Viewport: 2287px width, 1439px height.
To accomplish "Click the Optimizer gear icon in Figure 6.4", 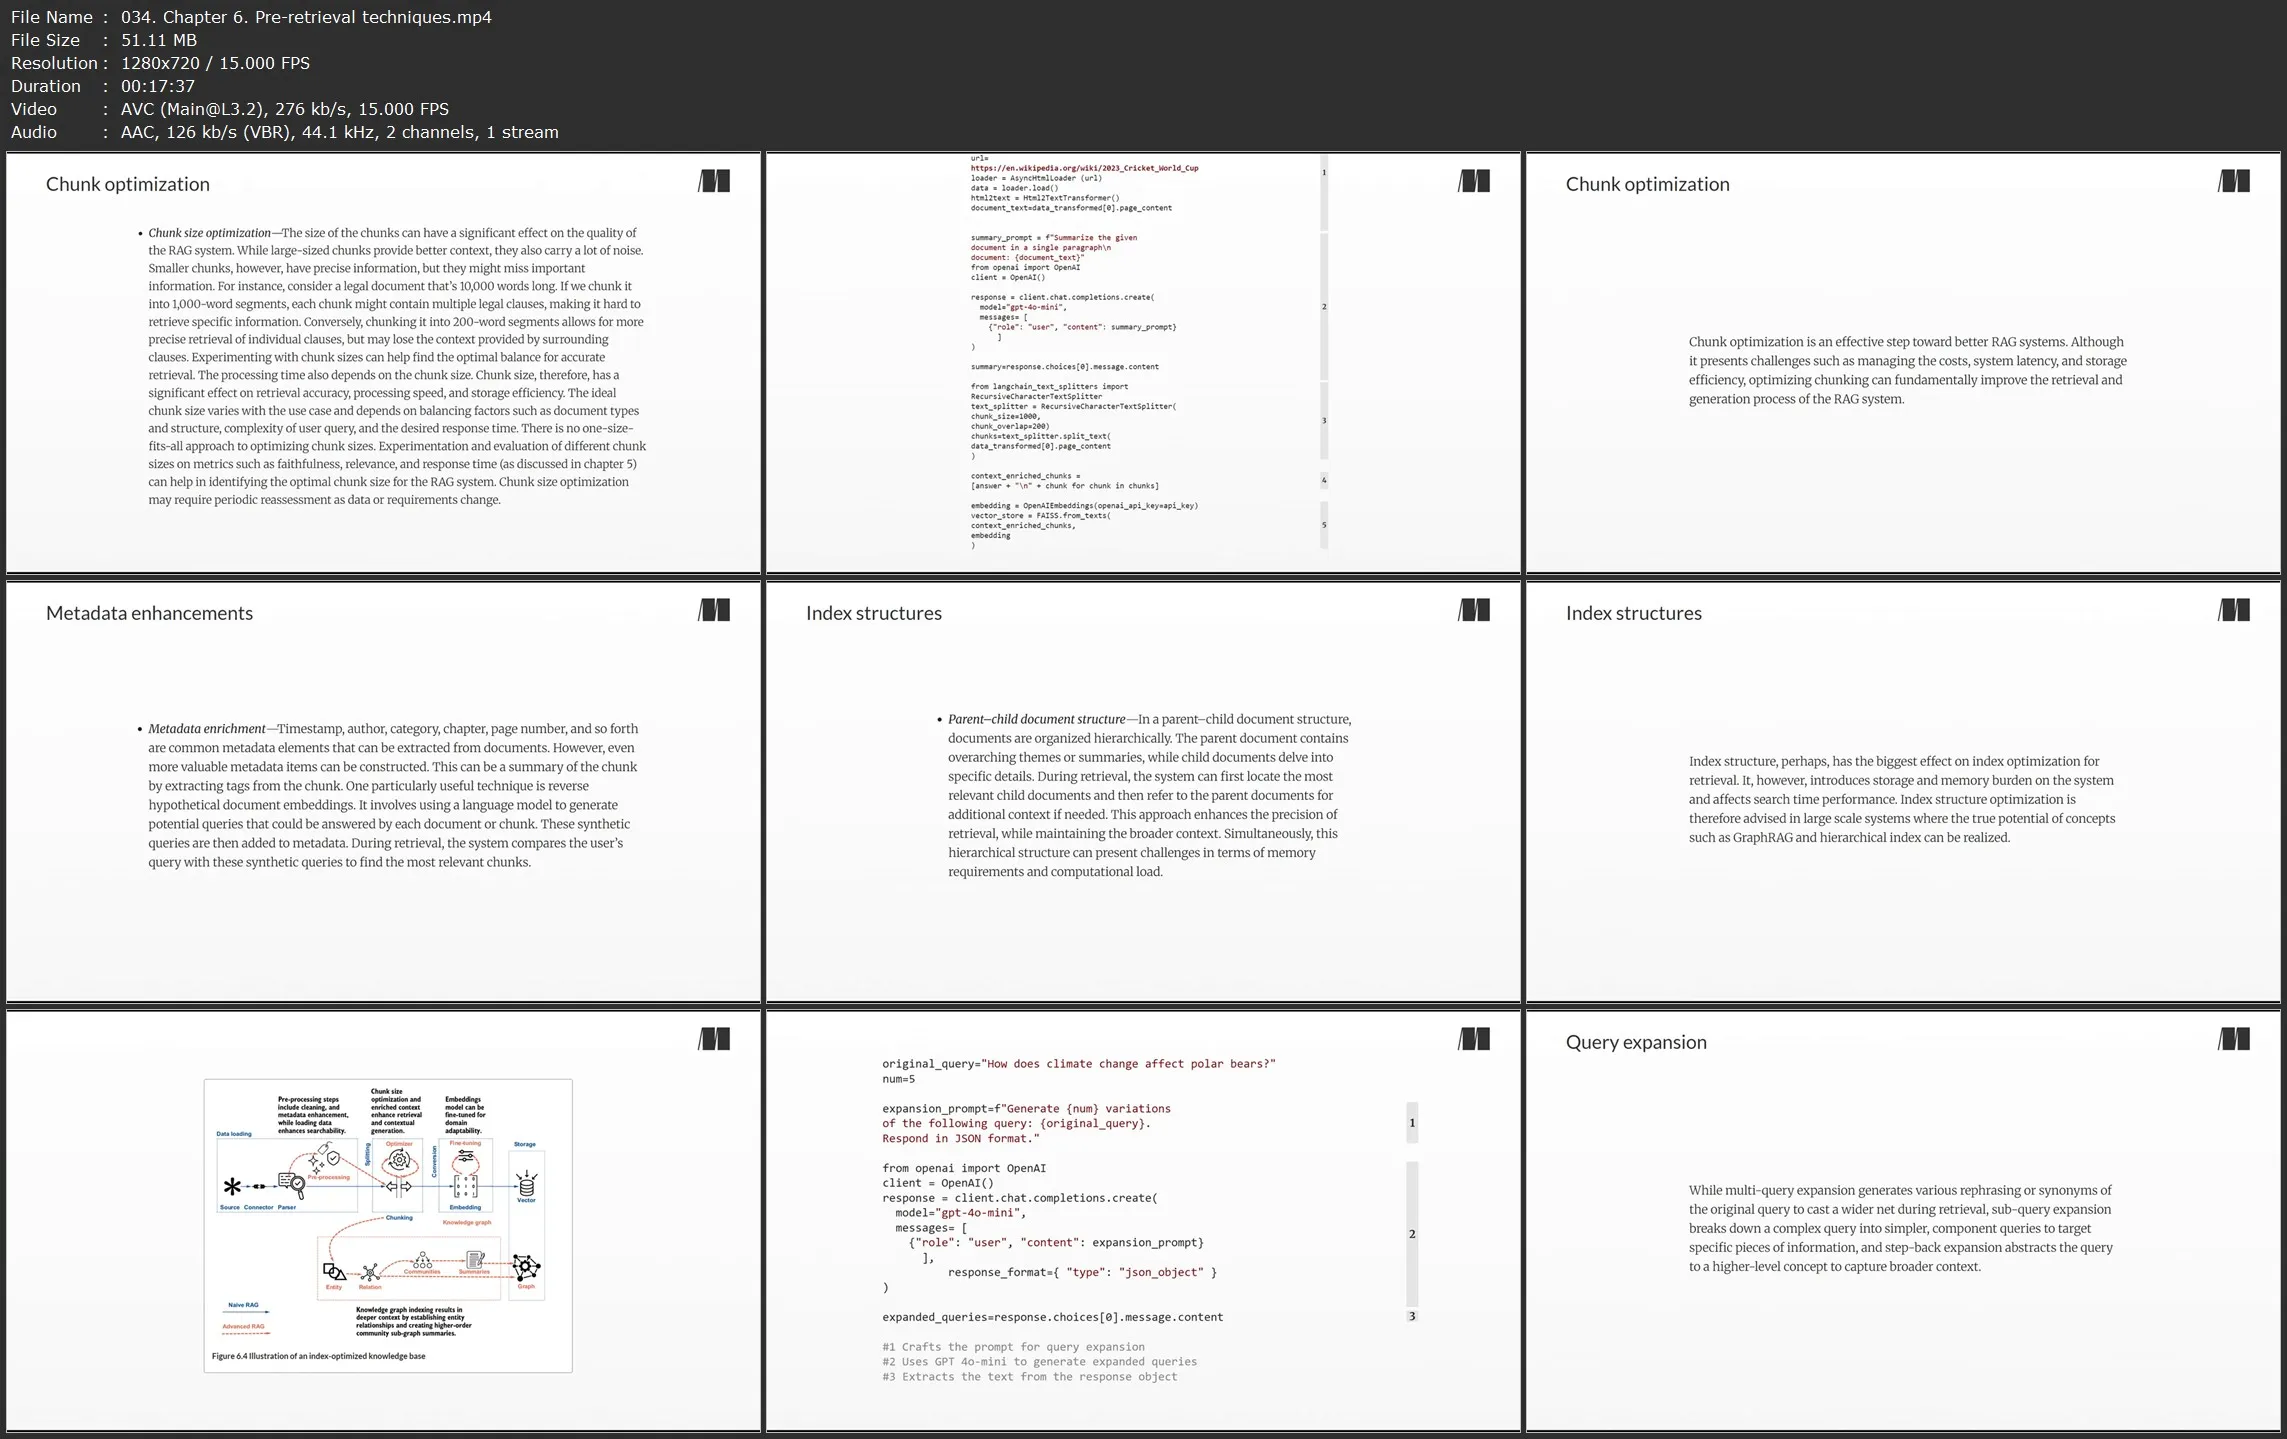I will [399, 1160].
